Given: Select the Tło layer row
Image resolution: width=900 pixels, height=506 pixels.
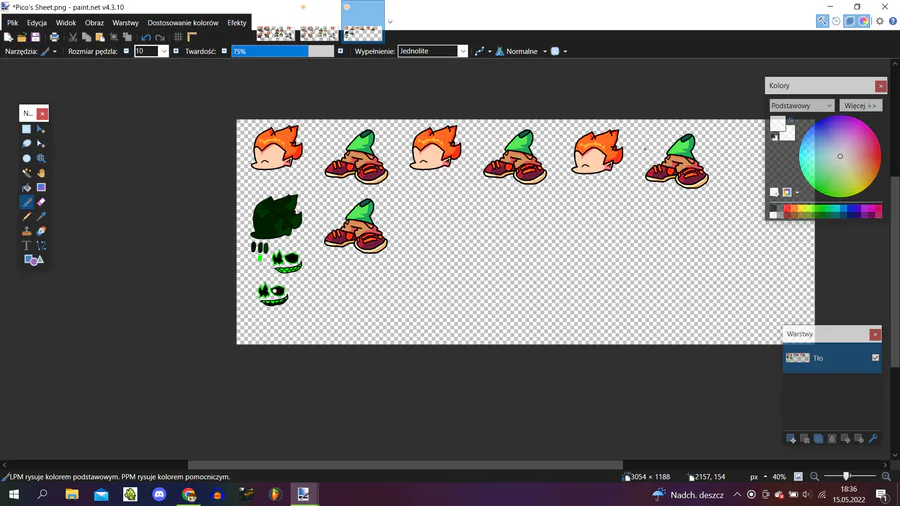Looking at the screenshot, I should pos(832,358).
